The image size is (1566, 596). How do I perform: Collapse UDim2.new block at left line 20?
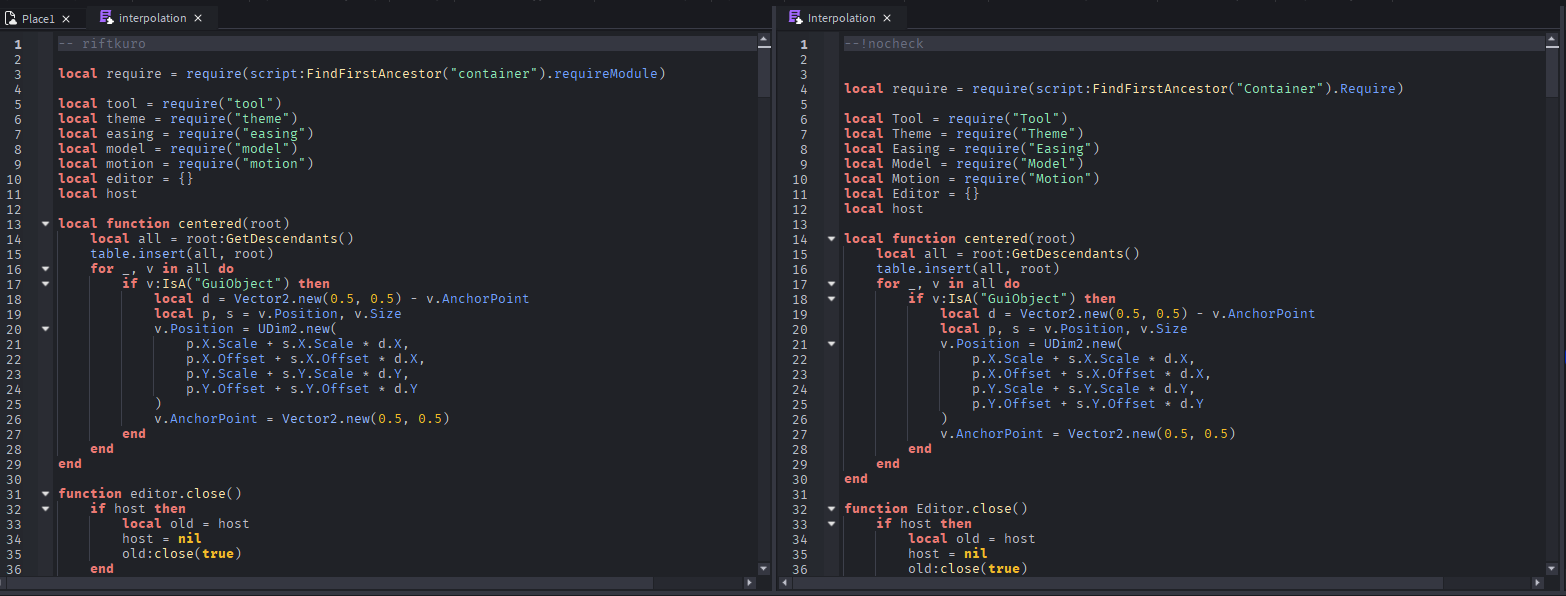45,329
